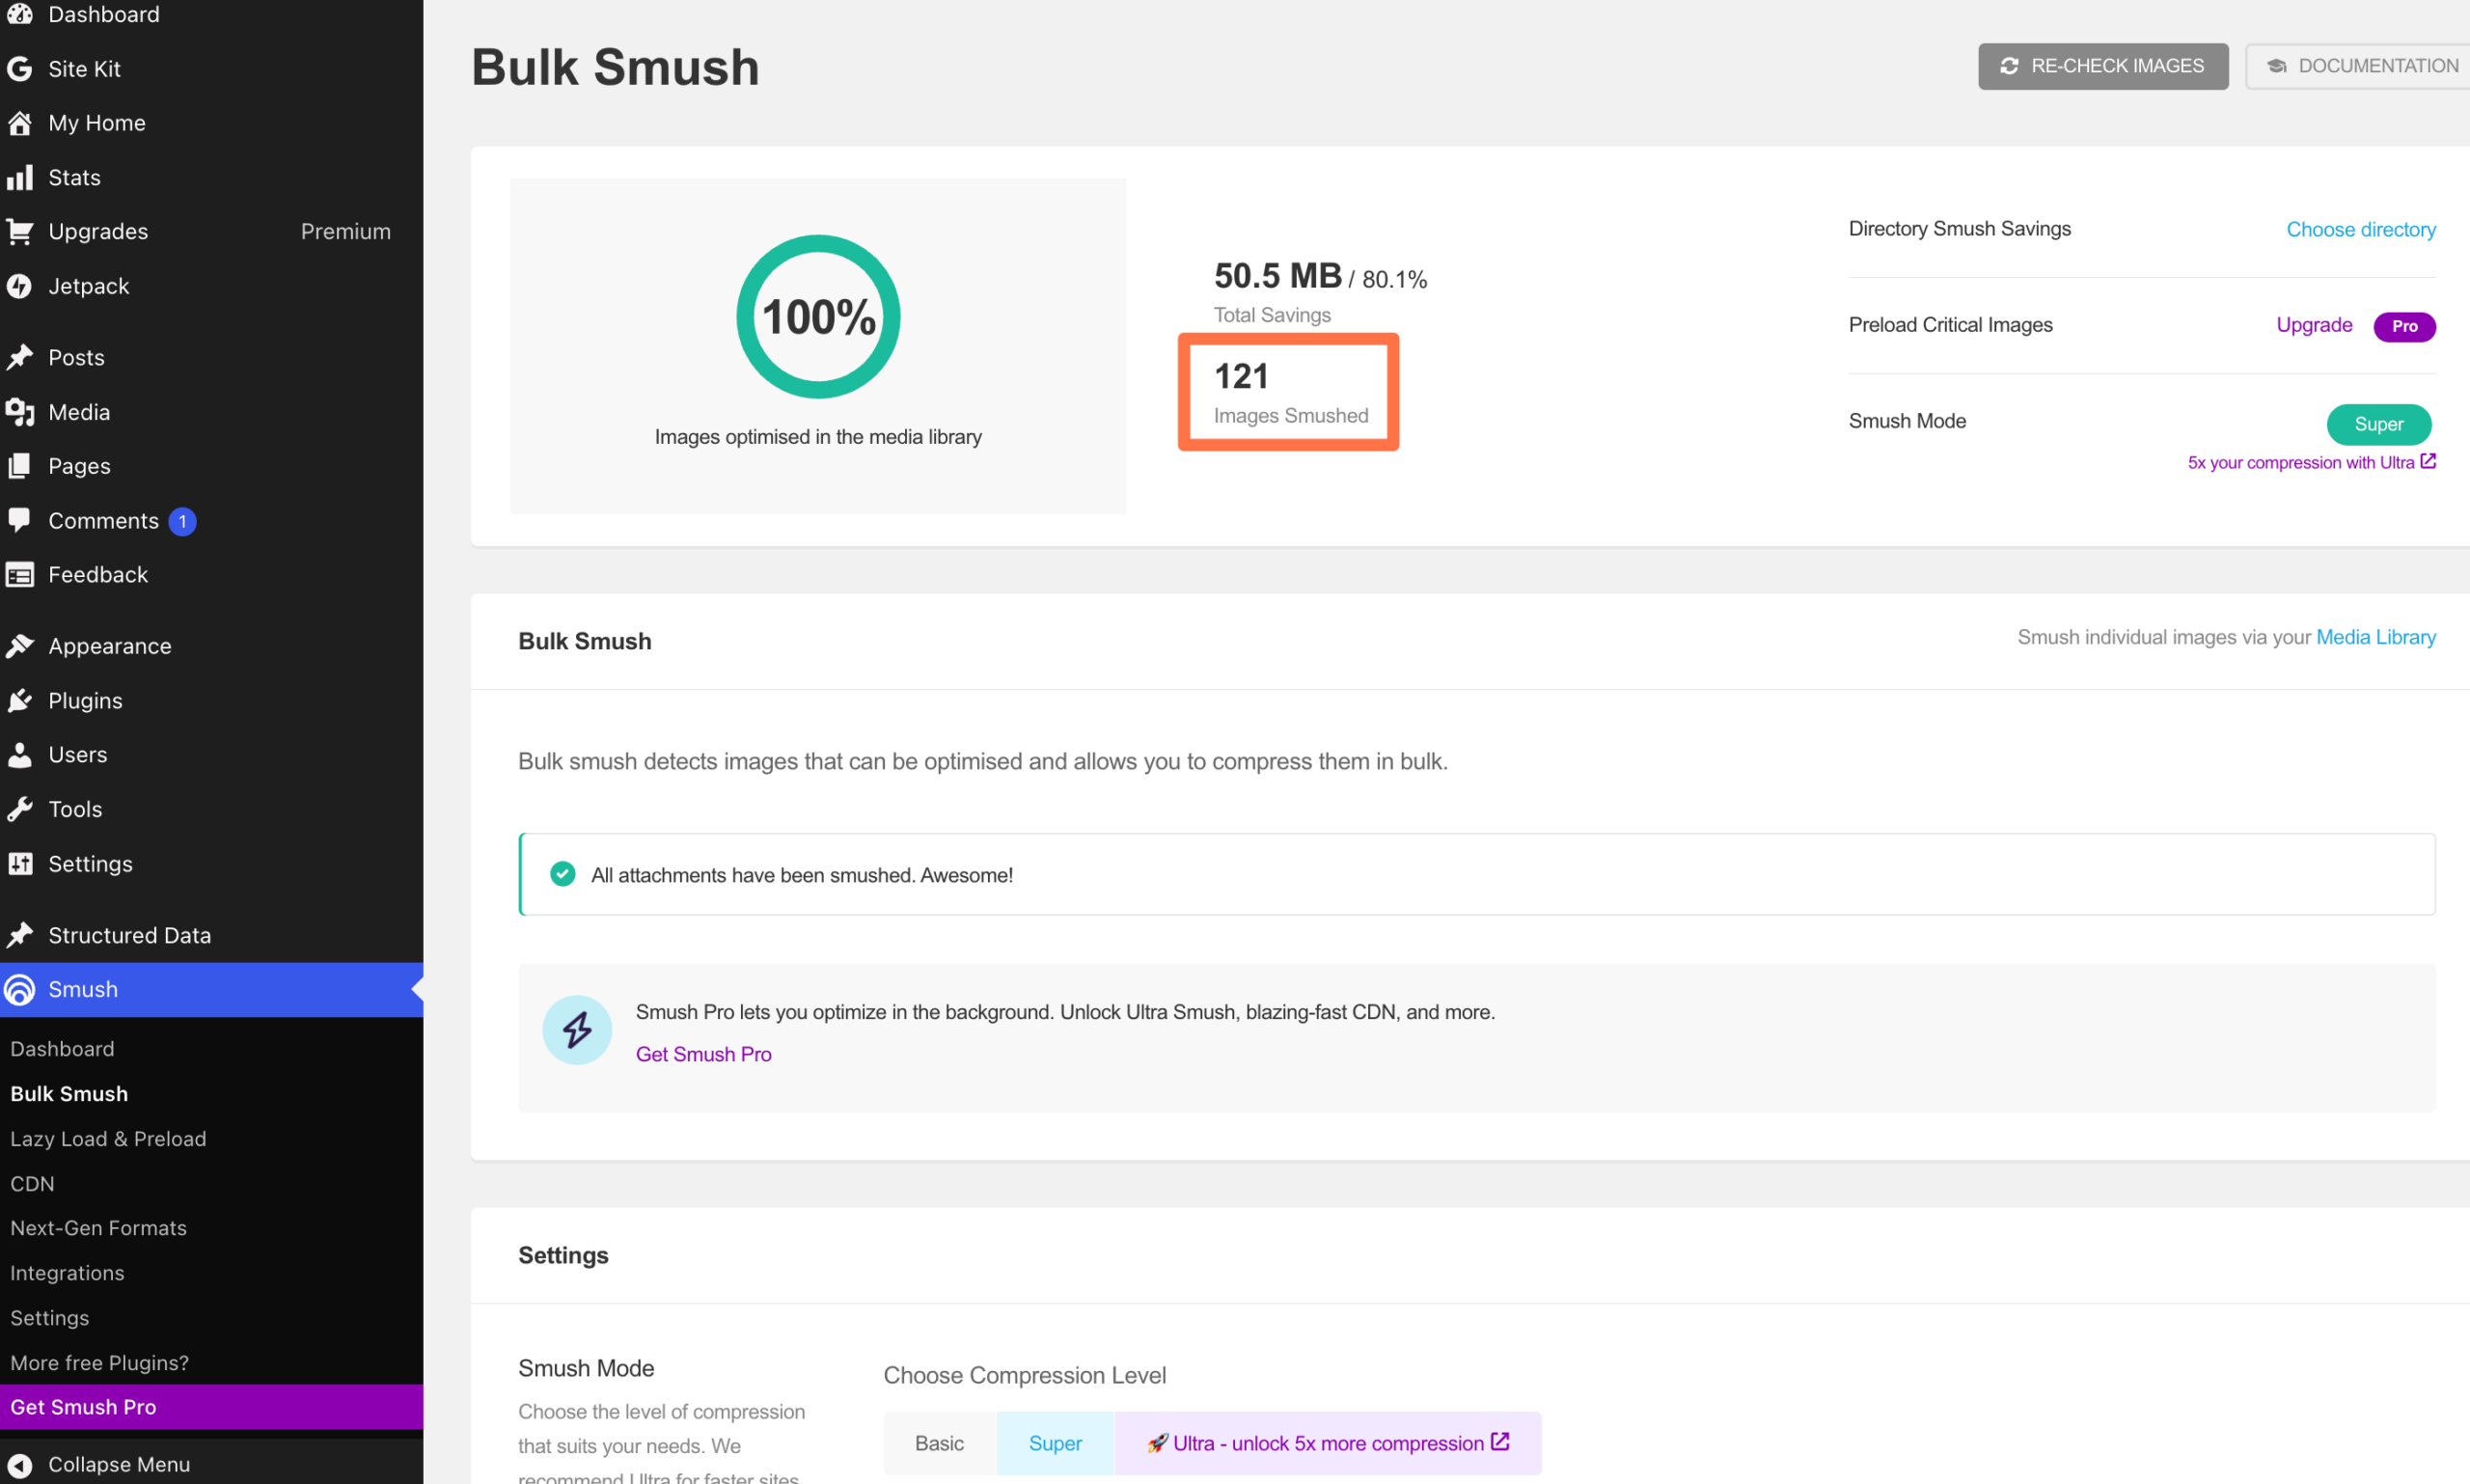2470x1484 pixels.
Task: Choose the Ultra compression option
Action: pos(1326,1443)
